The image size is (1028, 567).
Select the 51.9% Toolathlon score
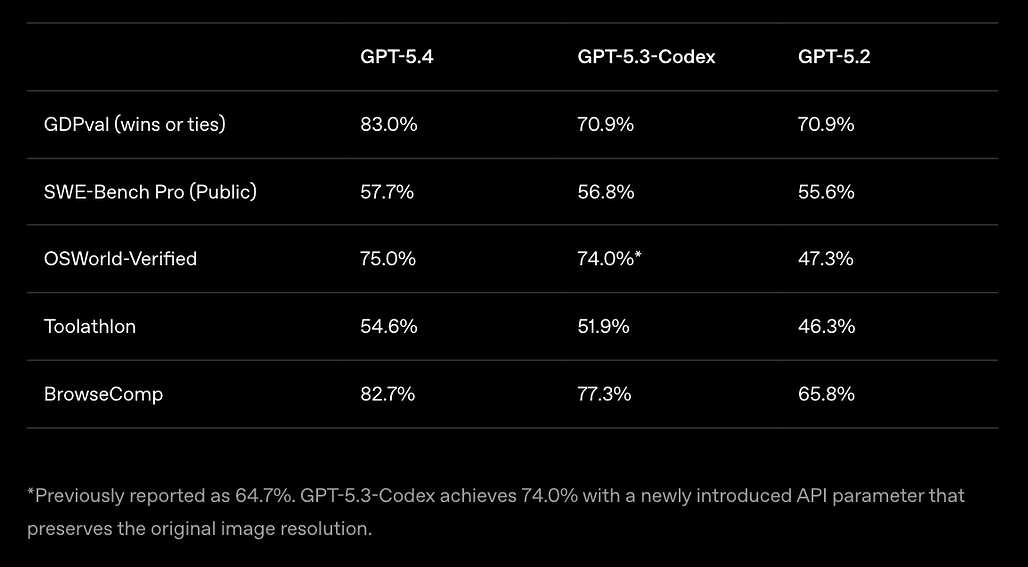click(604, 326)
